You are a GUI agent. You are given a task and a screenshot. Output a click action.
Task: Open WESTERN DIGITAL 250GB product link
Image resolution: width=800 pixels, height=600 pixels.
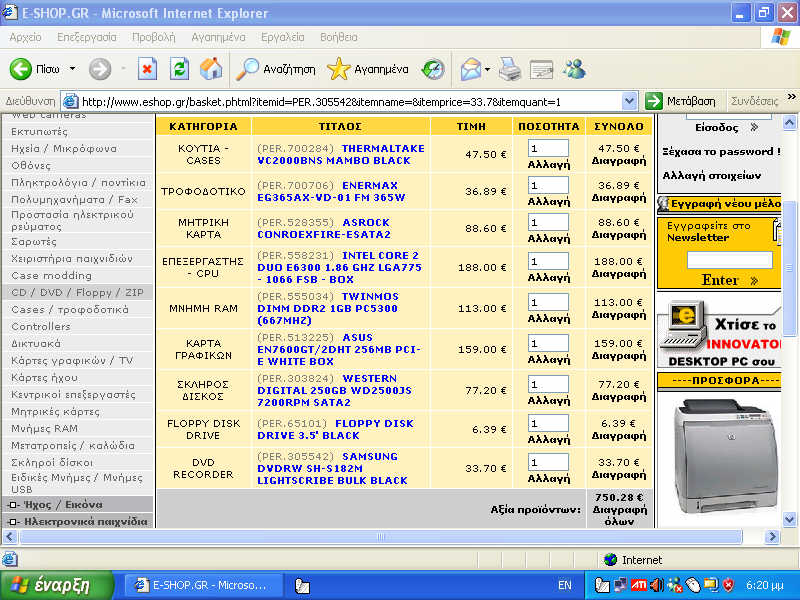[x=334, y=390]
